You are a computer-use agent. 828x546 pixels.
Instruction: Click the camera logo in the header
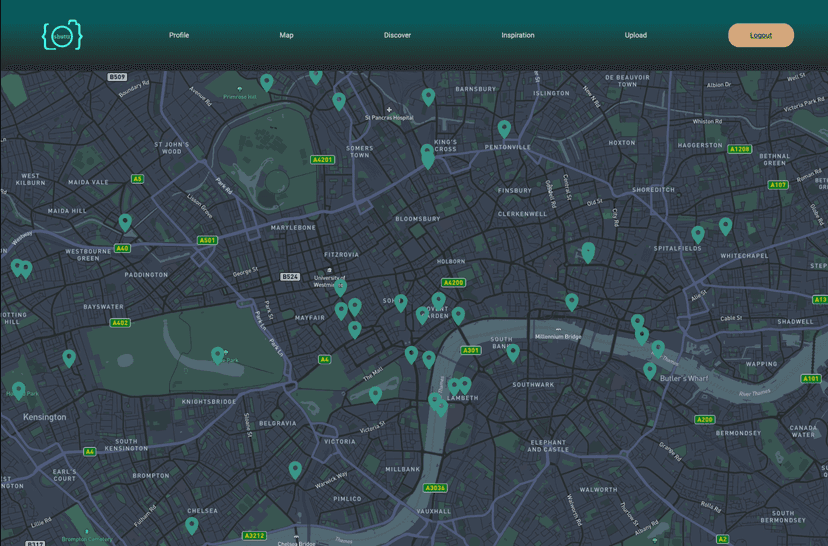coord(62,35)
